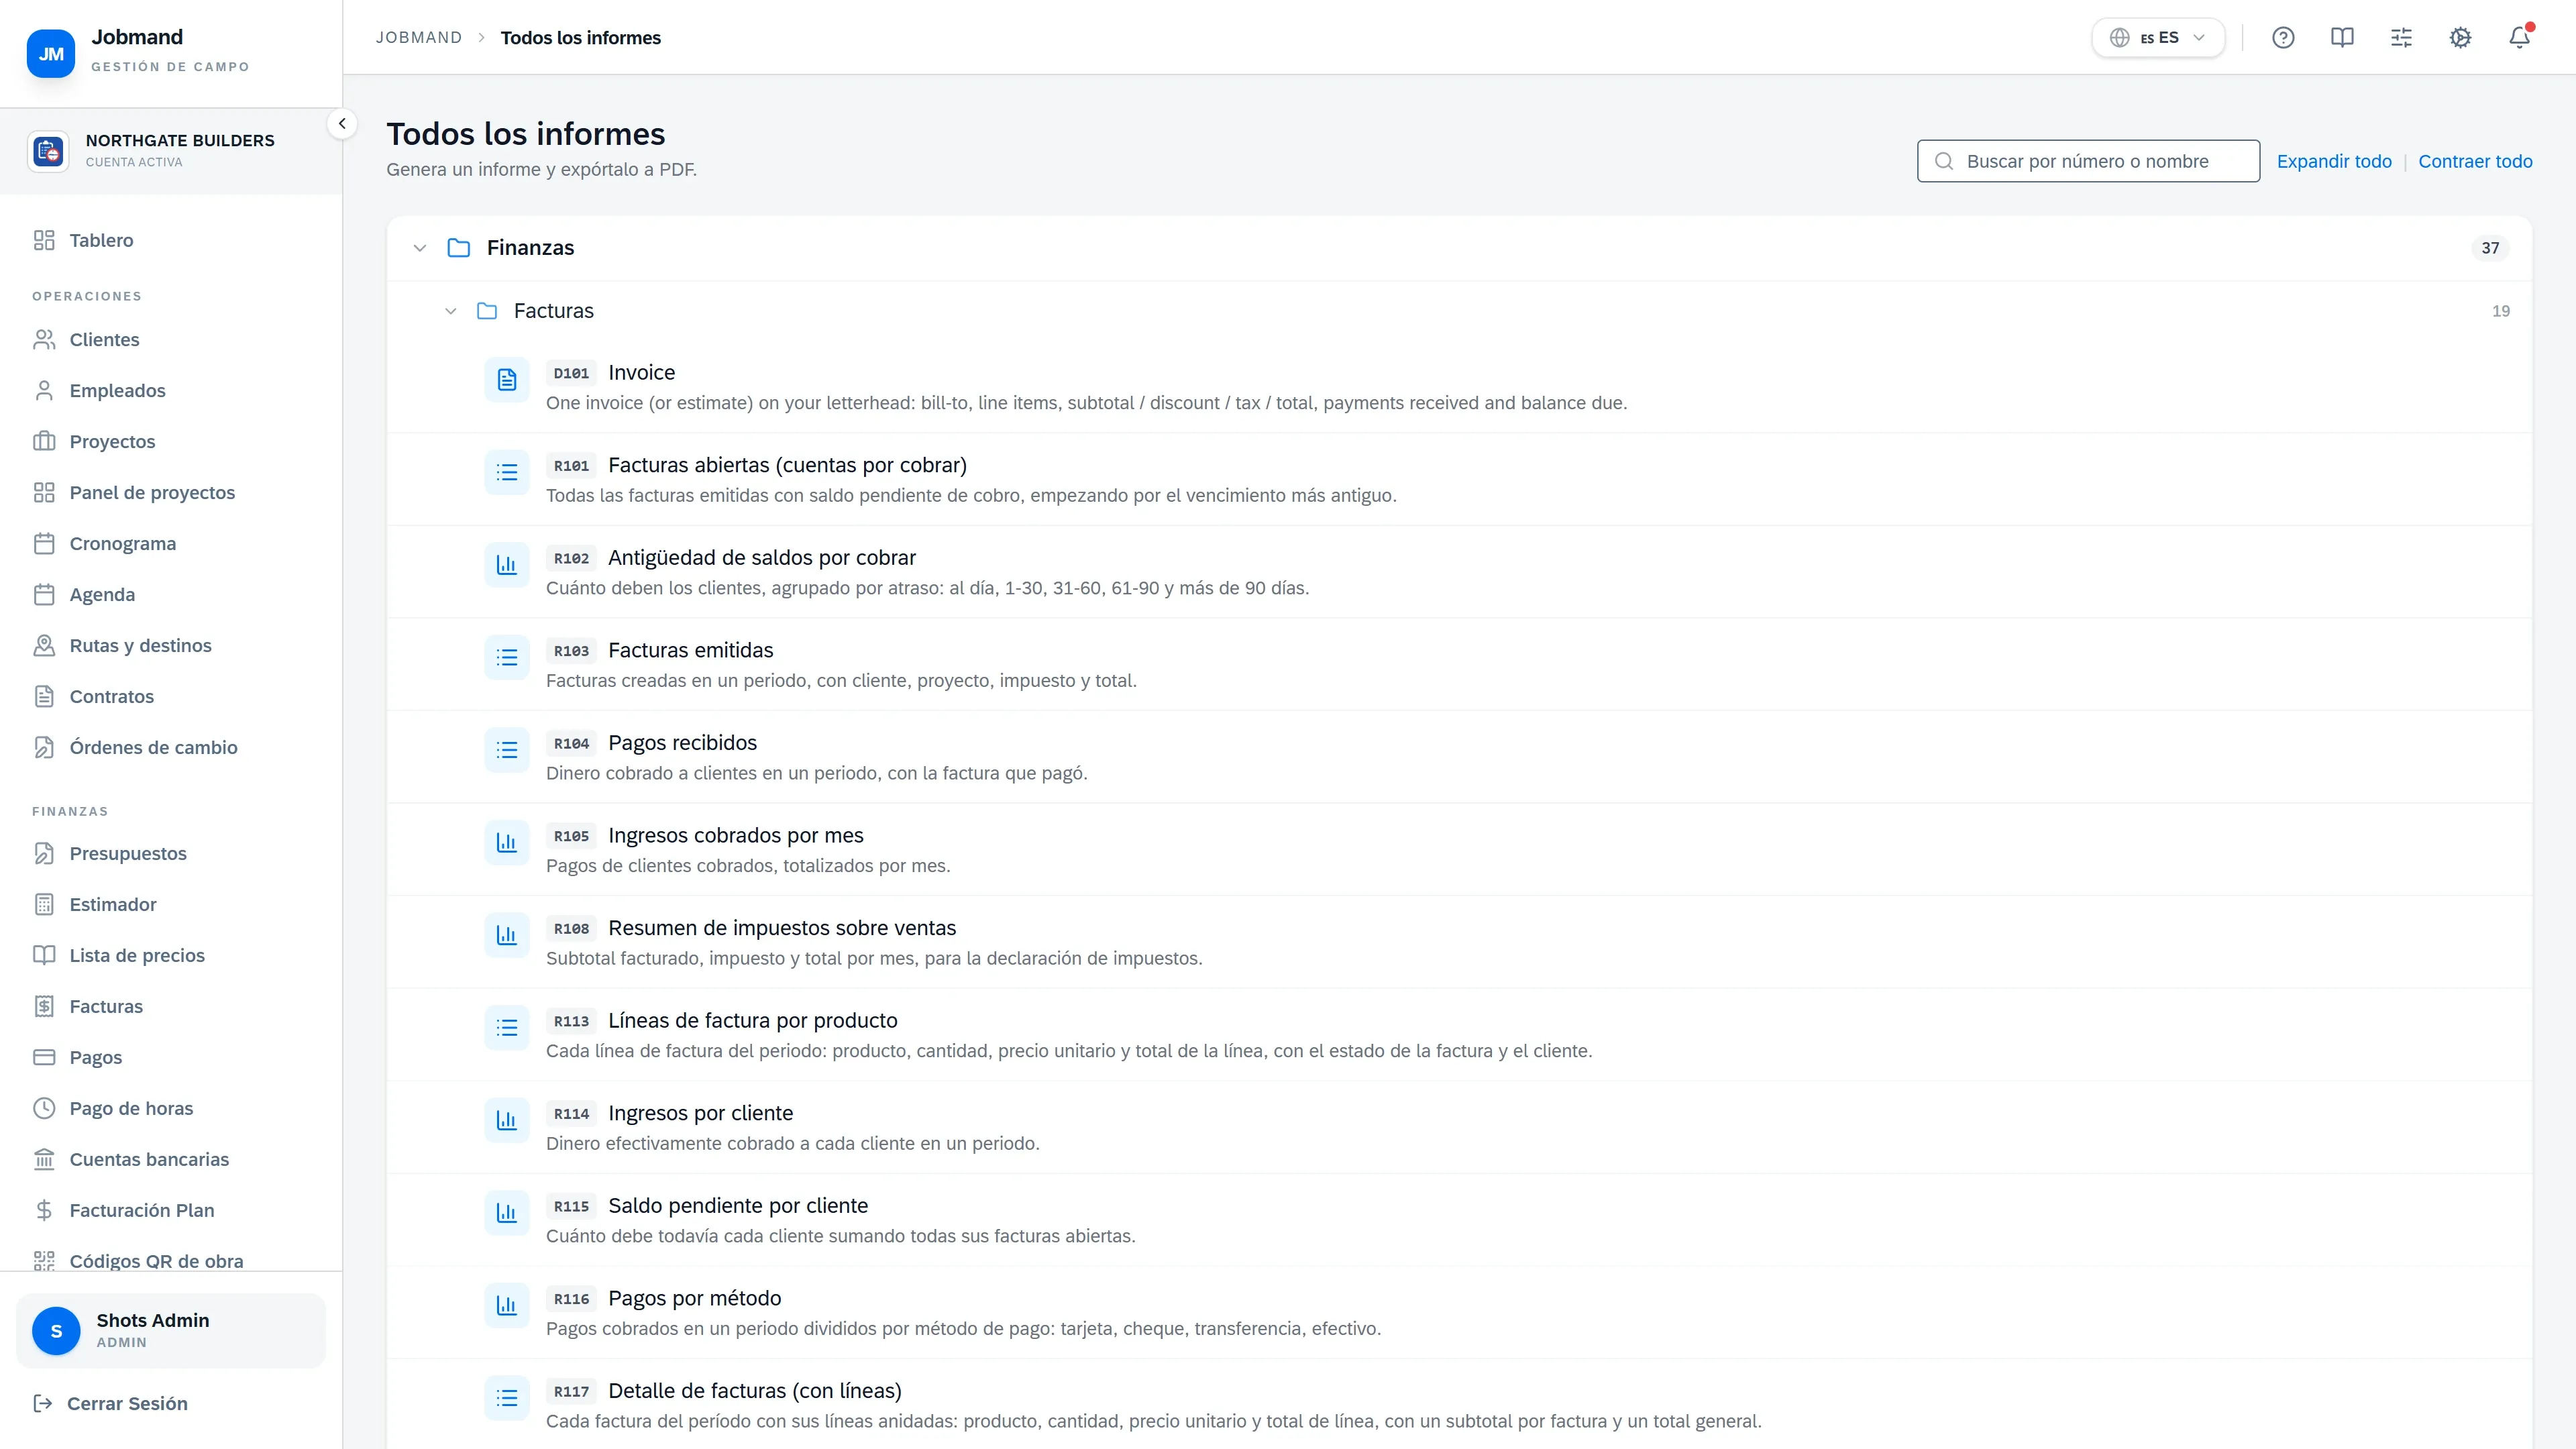Open the settings gear icon
This screenshot has height=1449, width=2576.
2460,38
